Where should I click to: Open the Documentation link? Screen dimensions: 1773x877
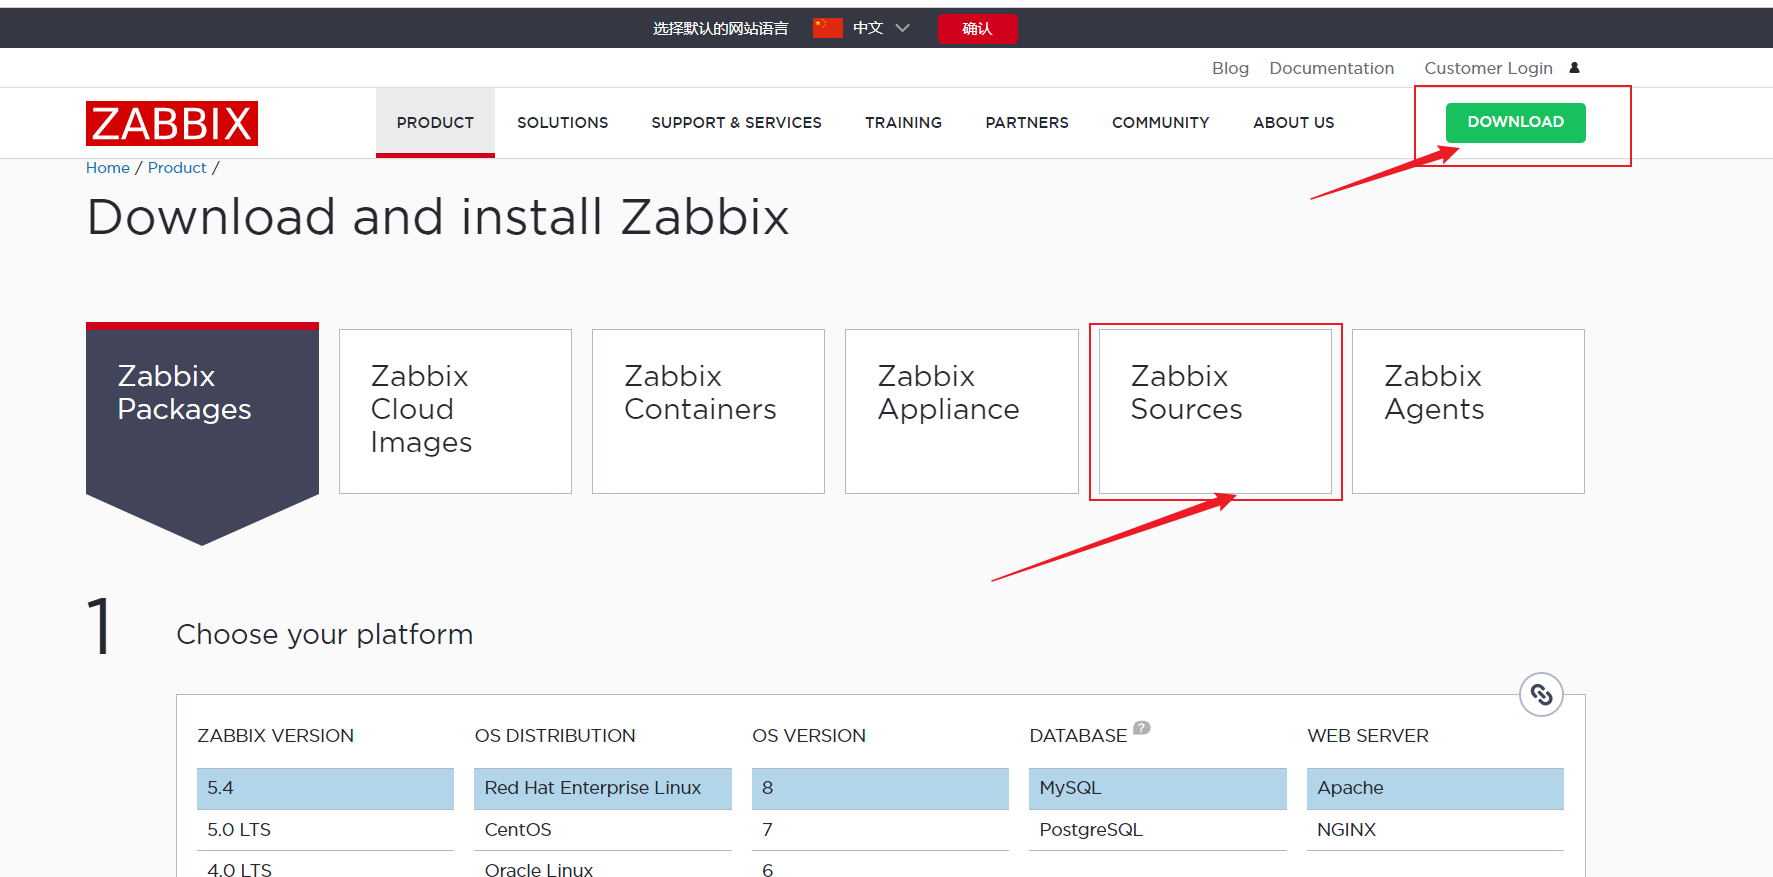(1331, 68)
